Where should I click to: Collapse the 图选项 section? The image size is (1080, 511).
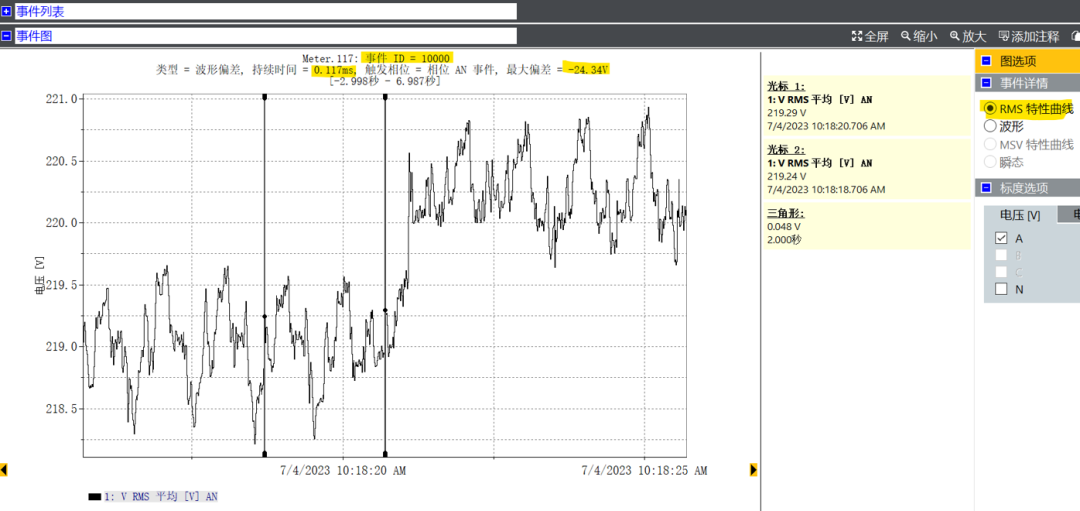[986, 61]
